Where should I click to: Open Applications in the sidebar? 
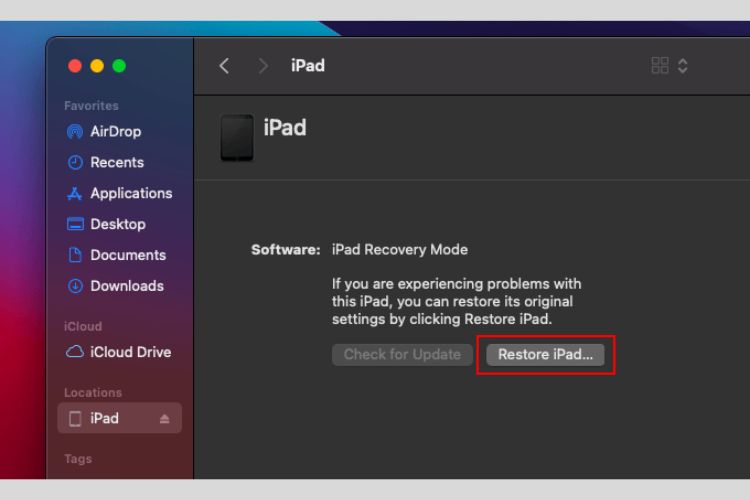click(x=120, y=193)
